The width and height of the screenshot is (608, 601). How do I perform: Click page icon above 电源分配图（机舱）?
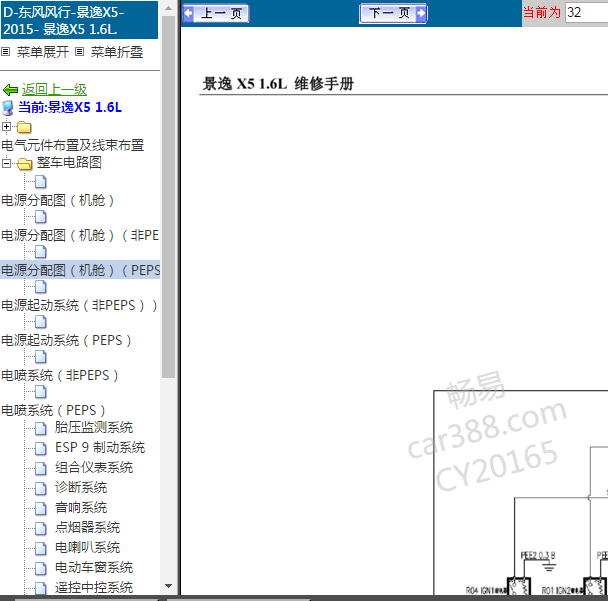click(x=41, y=181)
